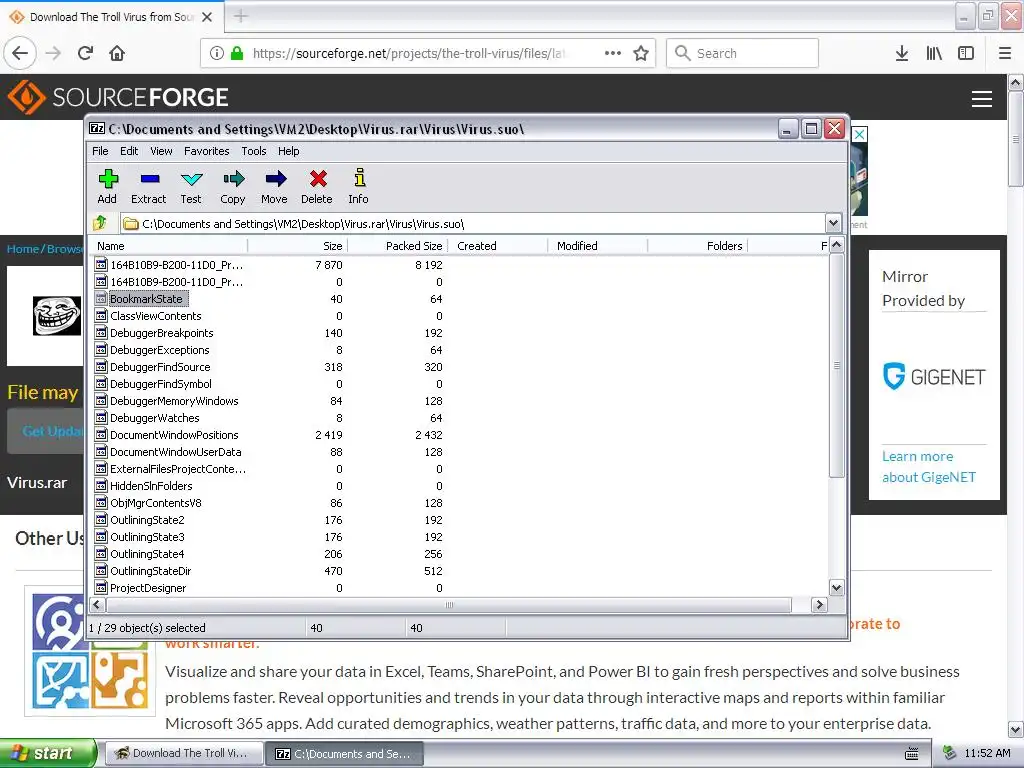1024x768 pixels.
Task: Open the 7-Zip Tools menu
Action: 253,151
